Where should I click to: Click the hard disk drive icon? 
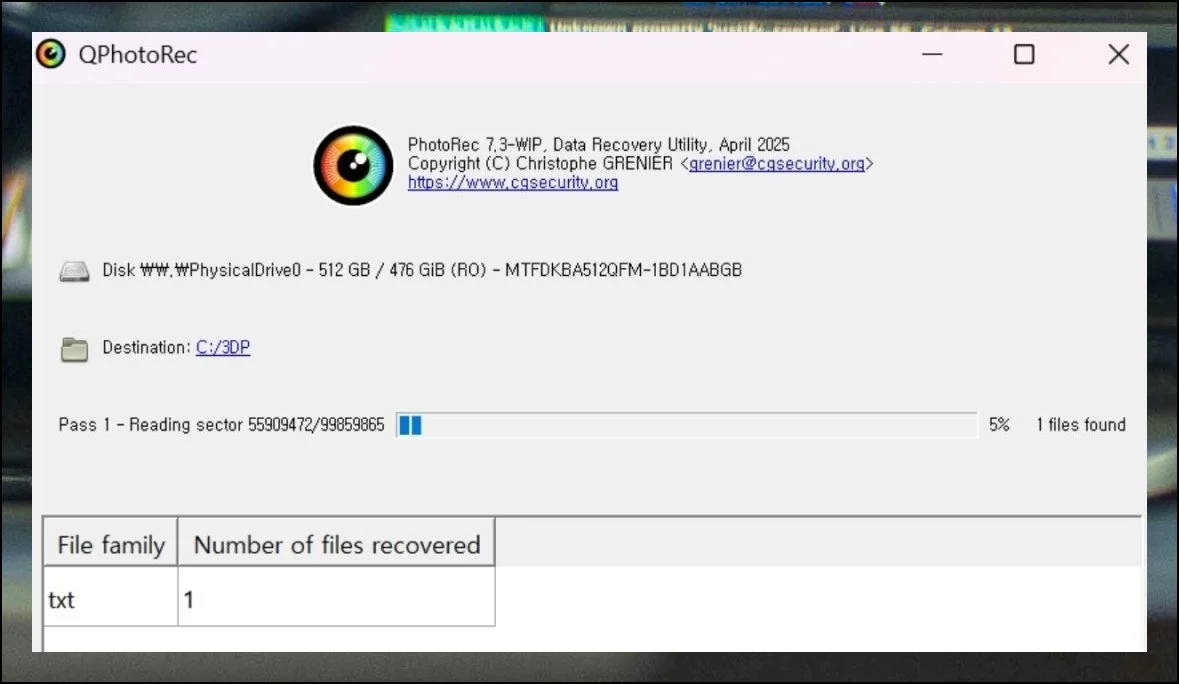(74, 271)
